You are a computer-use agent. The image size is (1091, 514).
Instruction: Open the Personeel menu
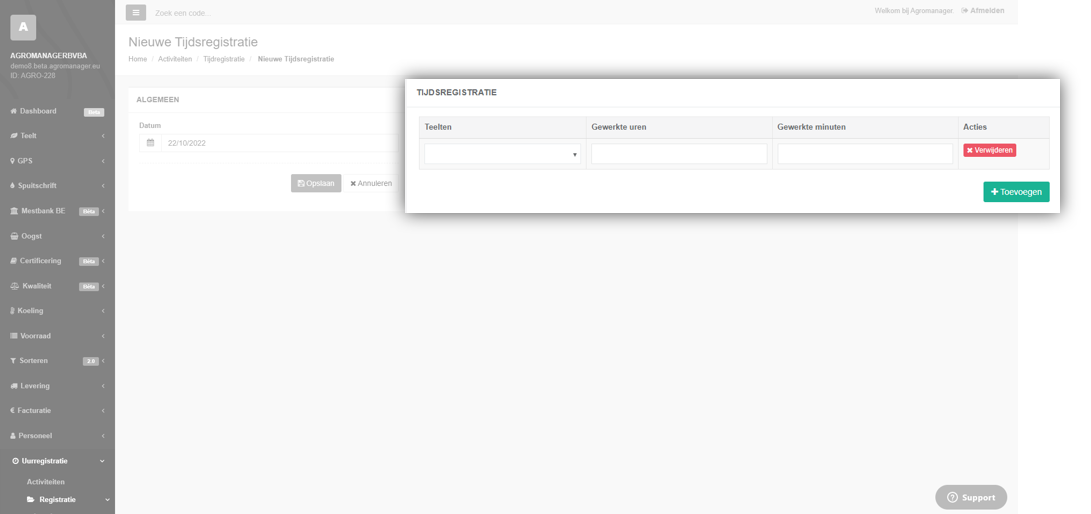pos(57,436)
